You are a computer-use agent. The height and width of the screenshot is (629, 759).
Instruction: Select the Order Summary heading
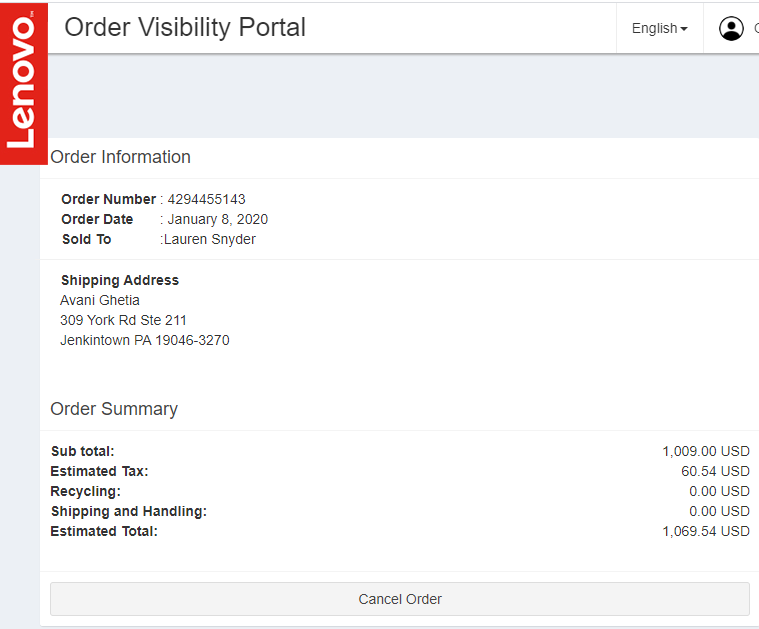pos(114,409)
